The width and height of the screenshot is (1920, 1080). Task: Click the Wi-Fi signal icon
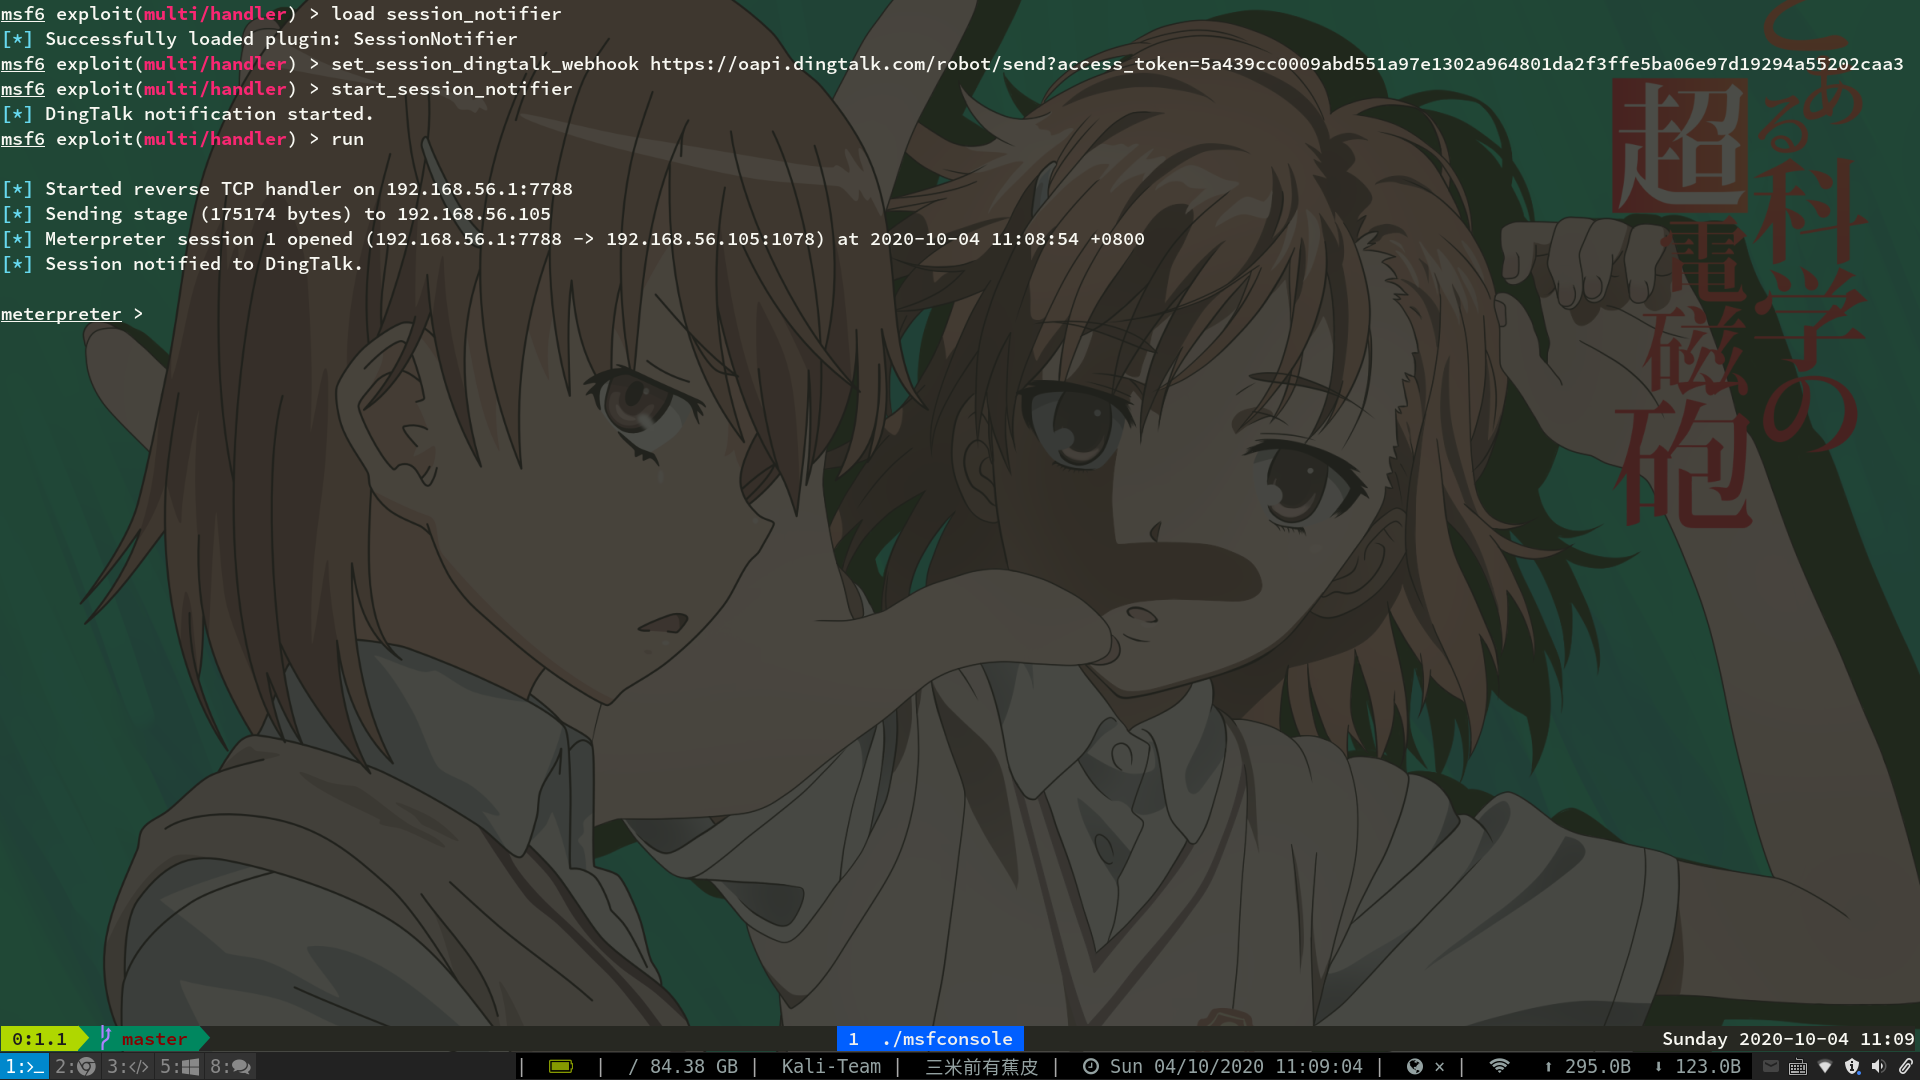[x=1499, y=1066]
